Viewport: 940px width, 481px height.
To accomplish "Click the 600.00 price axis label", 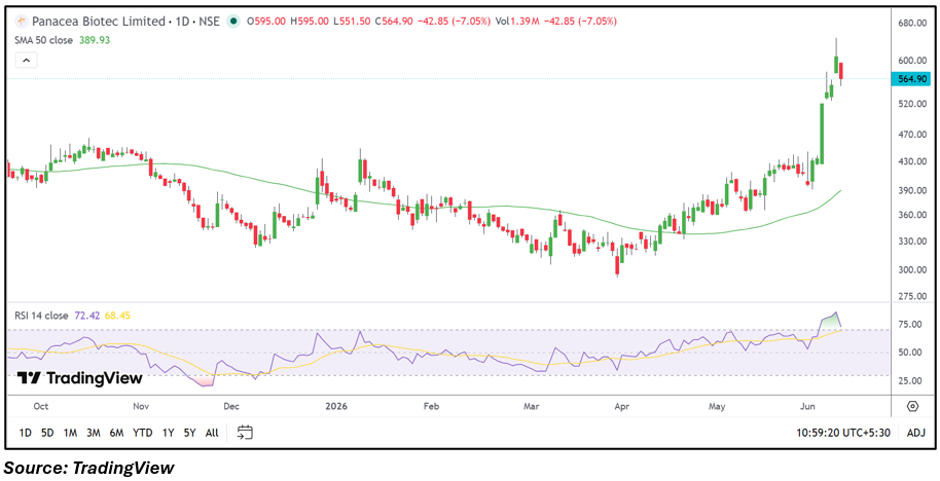I will (x=913, y=61).
